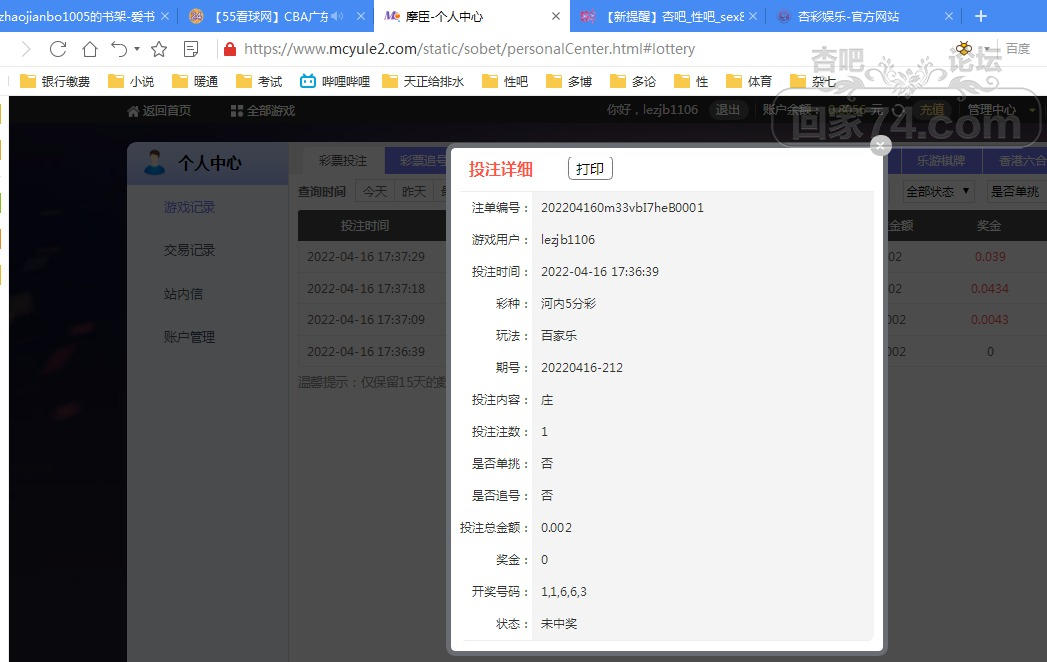Click the forward navigation arrow
This screenshot has height=662, width=1047.
point(26,49)
